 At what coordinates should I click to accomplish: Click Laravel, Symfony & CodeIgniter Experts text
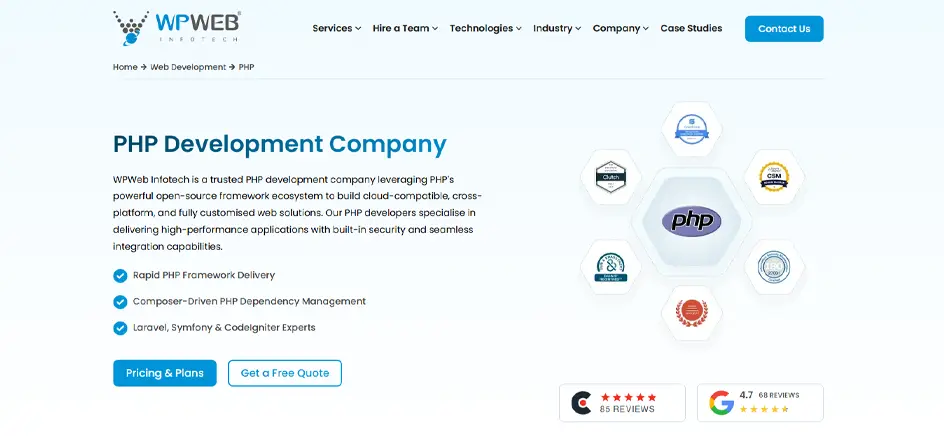224,328
